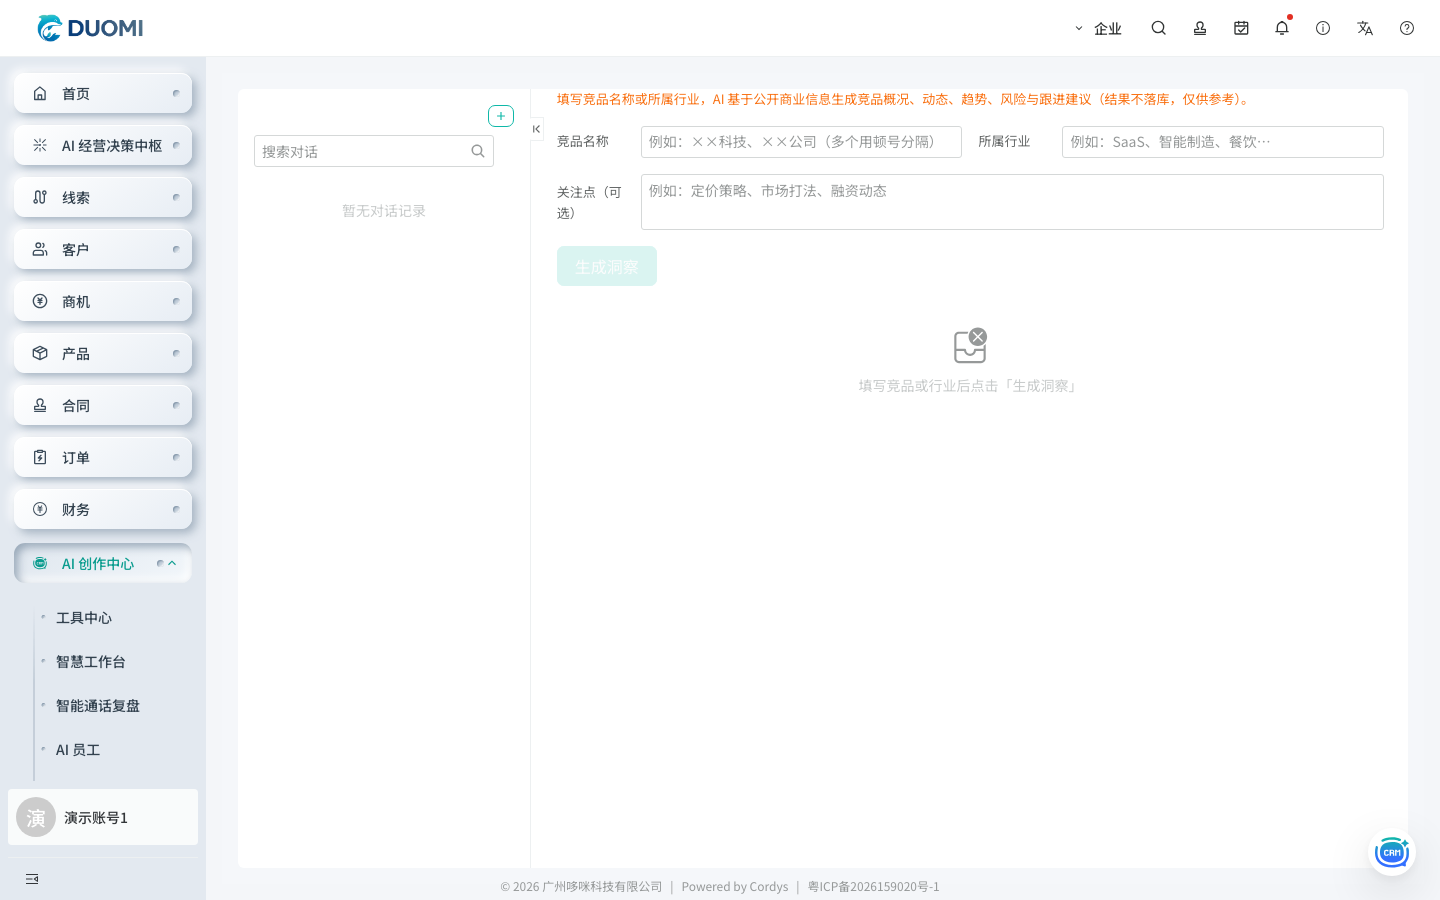The image size is (1440, 900).
Task: Click the info circle icon
Action: (x=1323, y=28)
